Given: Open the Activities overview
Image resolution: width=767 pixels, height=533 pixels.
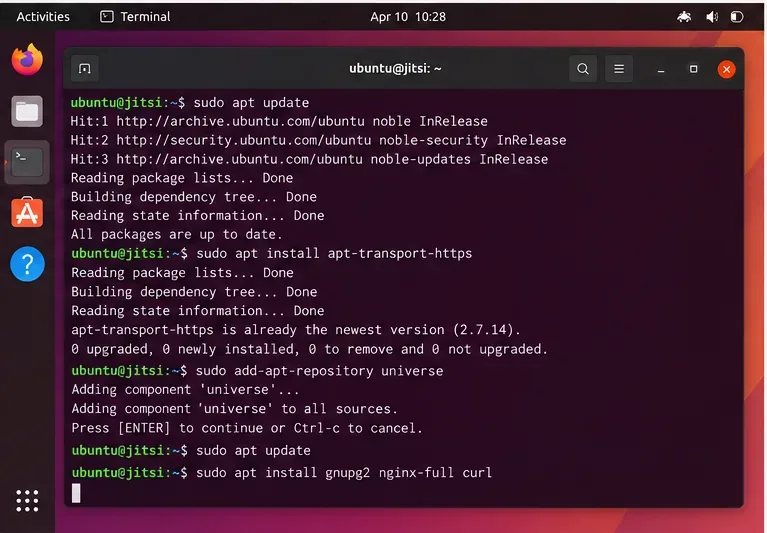Looking at the screenshot, I should coord(43,17).
